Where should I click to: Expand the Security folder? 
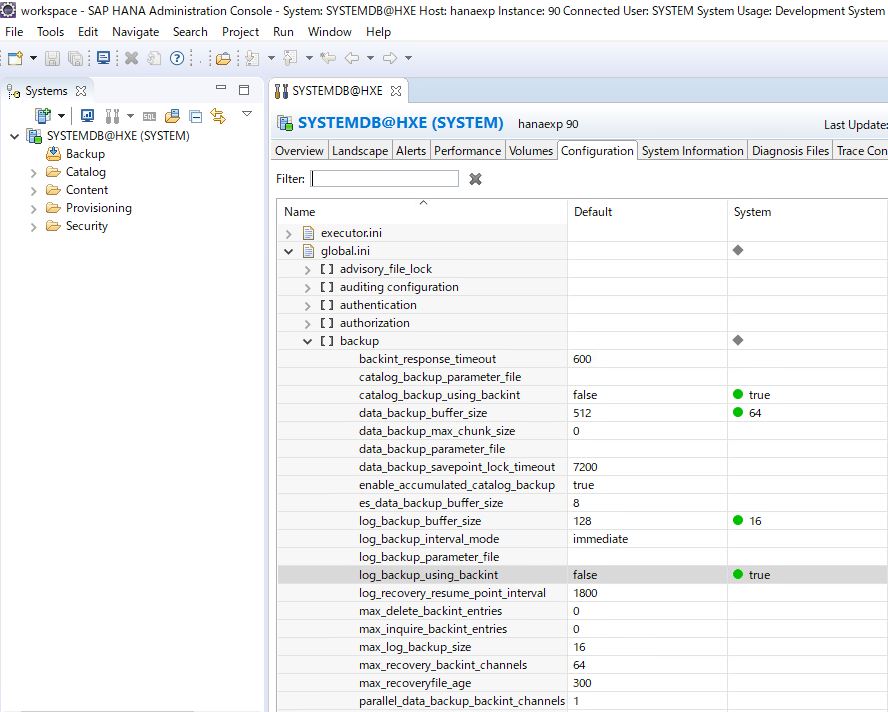coord(33,227)
